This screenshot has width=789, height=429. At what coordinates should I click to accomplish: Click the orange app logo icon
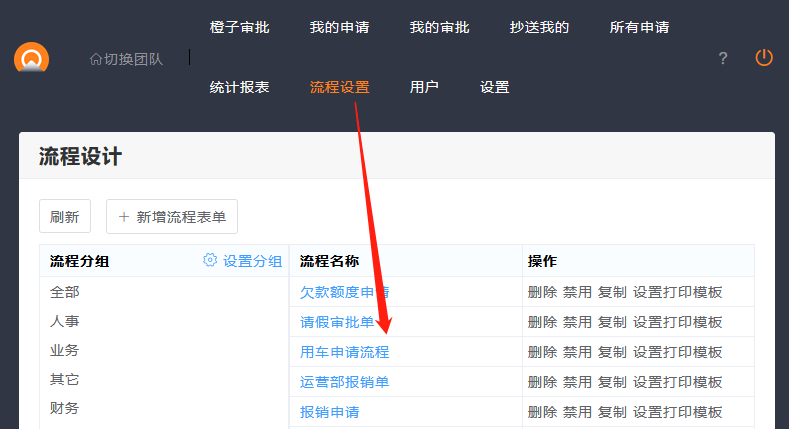click(x=31, y=59)
